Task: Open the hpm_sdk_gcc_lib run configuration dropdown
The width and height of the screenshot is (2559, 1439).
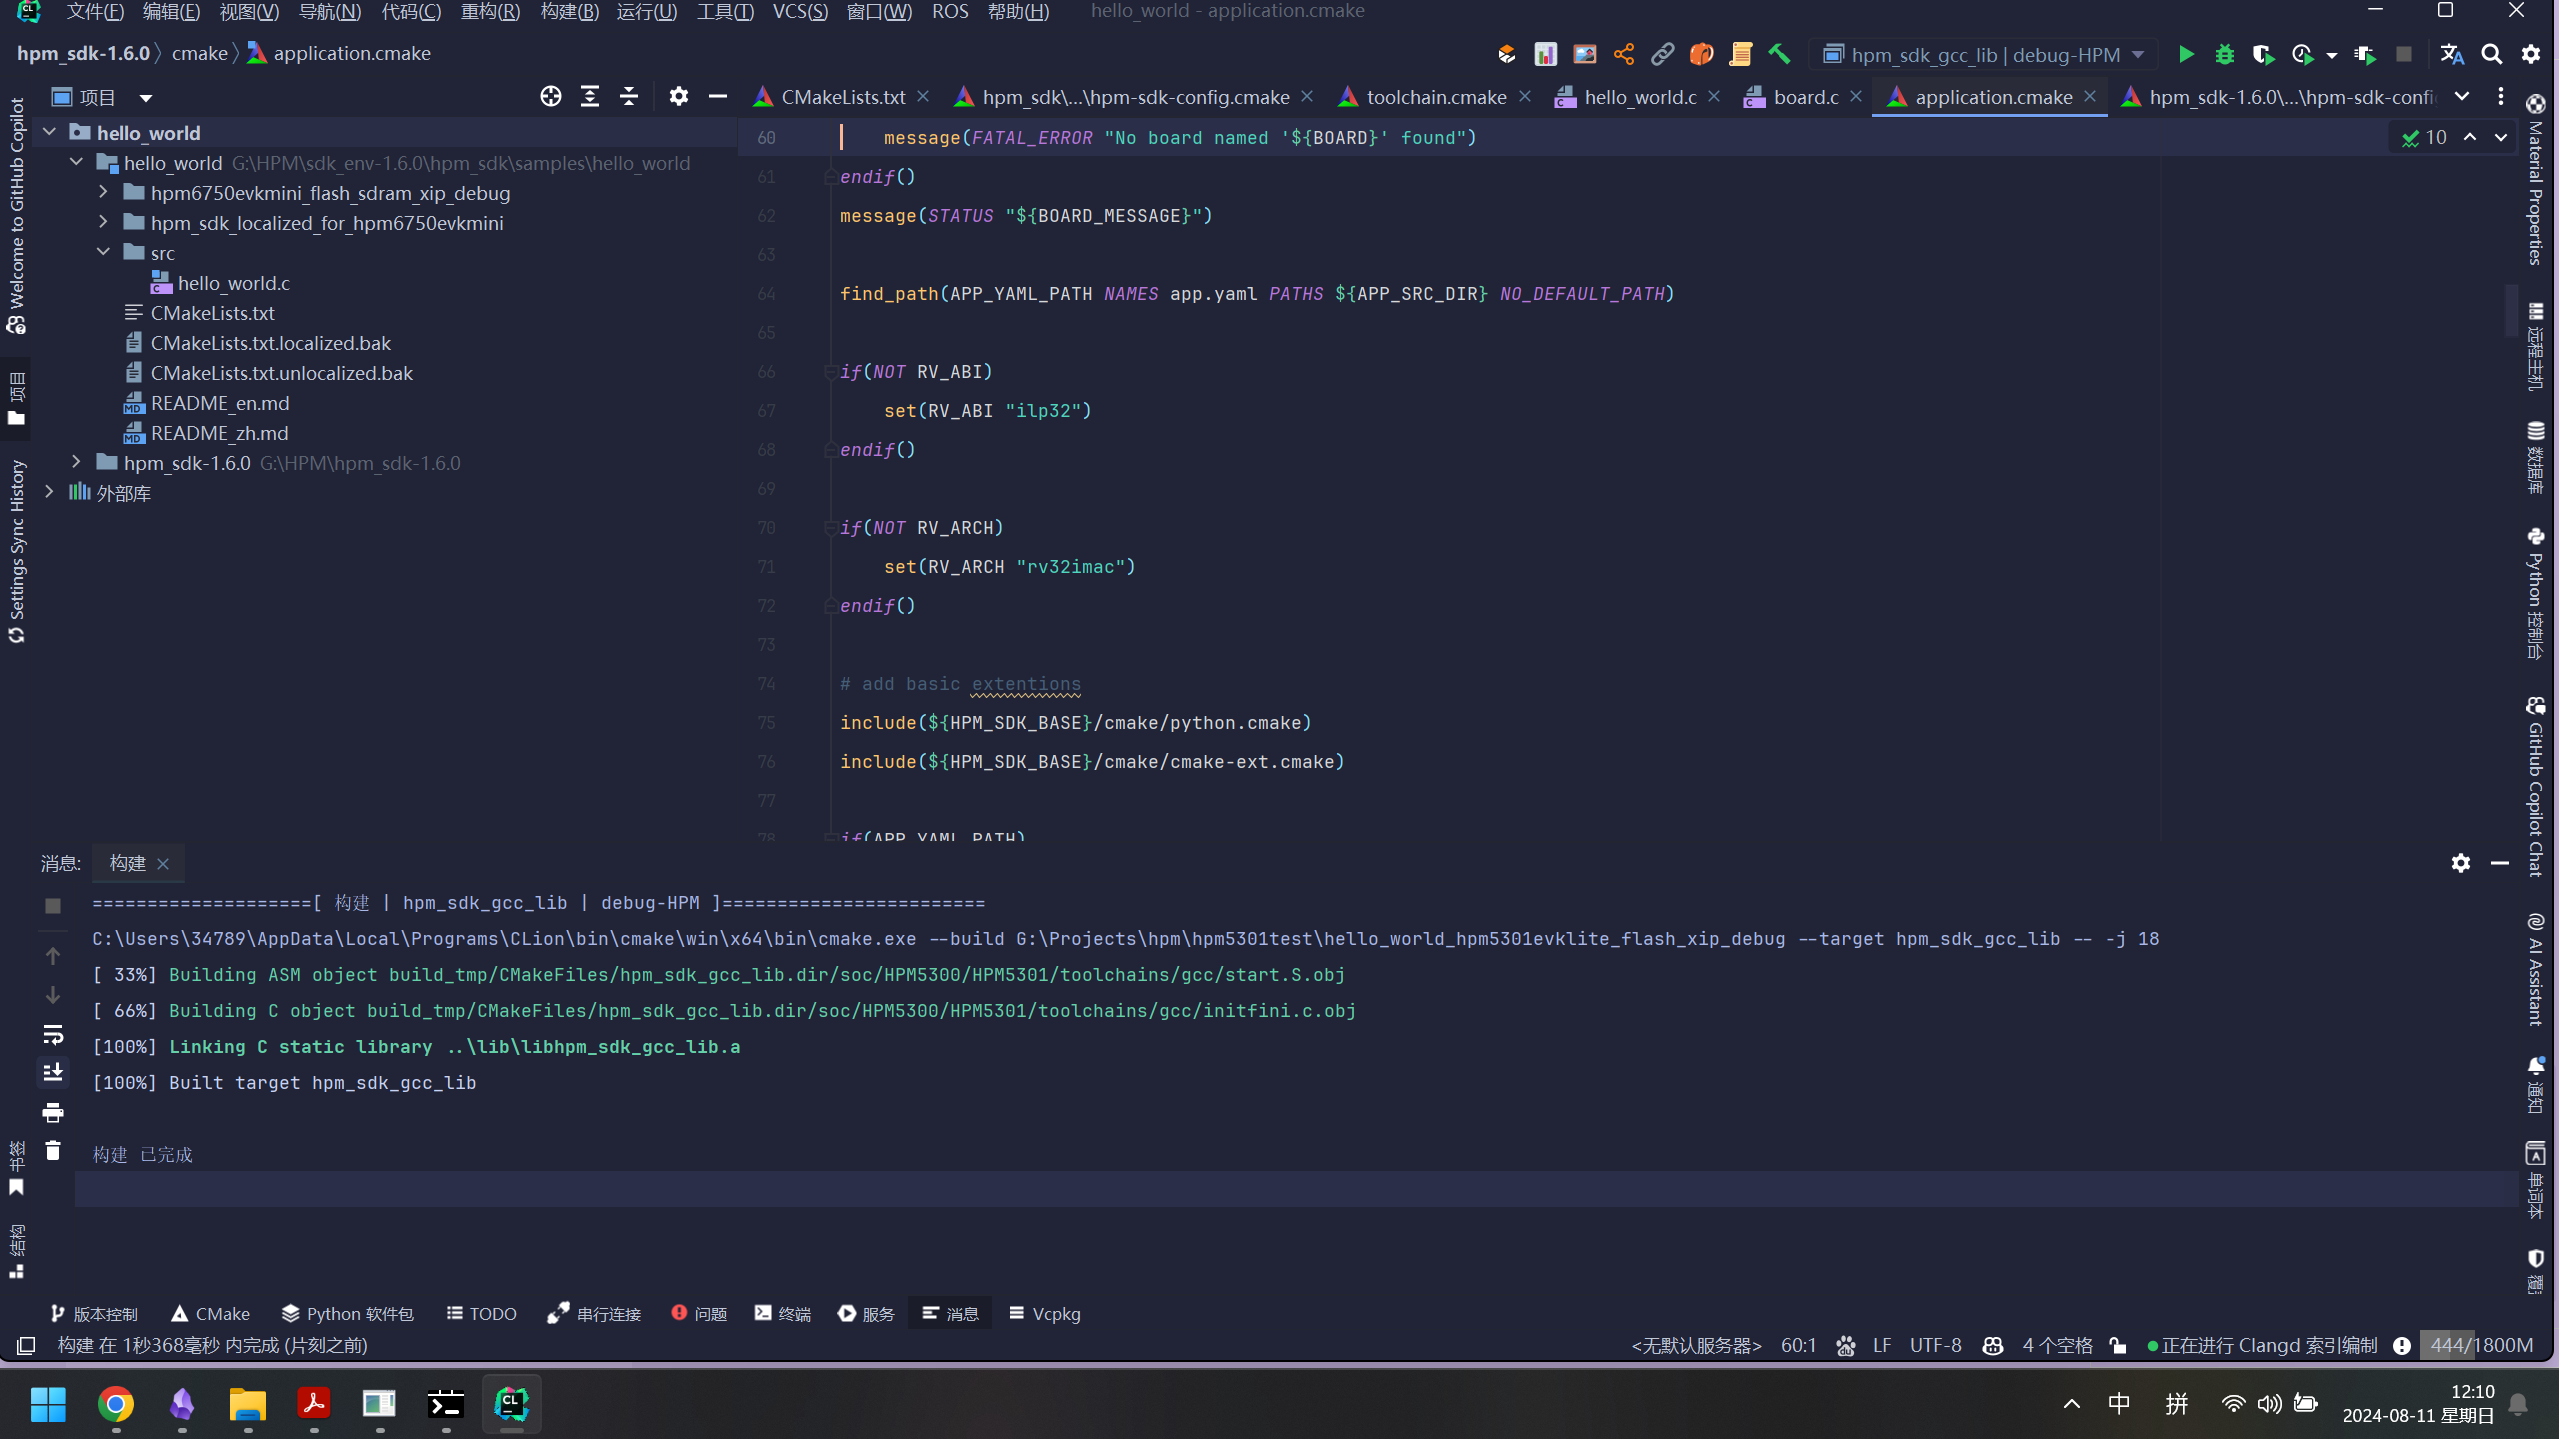Action: pyautogui.click(x=1984, y=54)
